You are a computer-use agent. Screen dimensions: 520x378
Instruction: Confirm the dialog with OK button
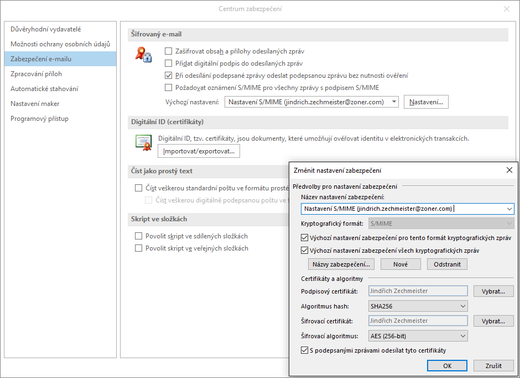click(447, 366)
